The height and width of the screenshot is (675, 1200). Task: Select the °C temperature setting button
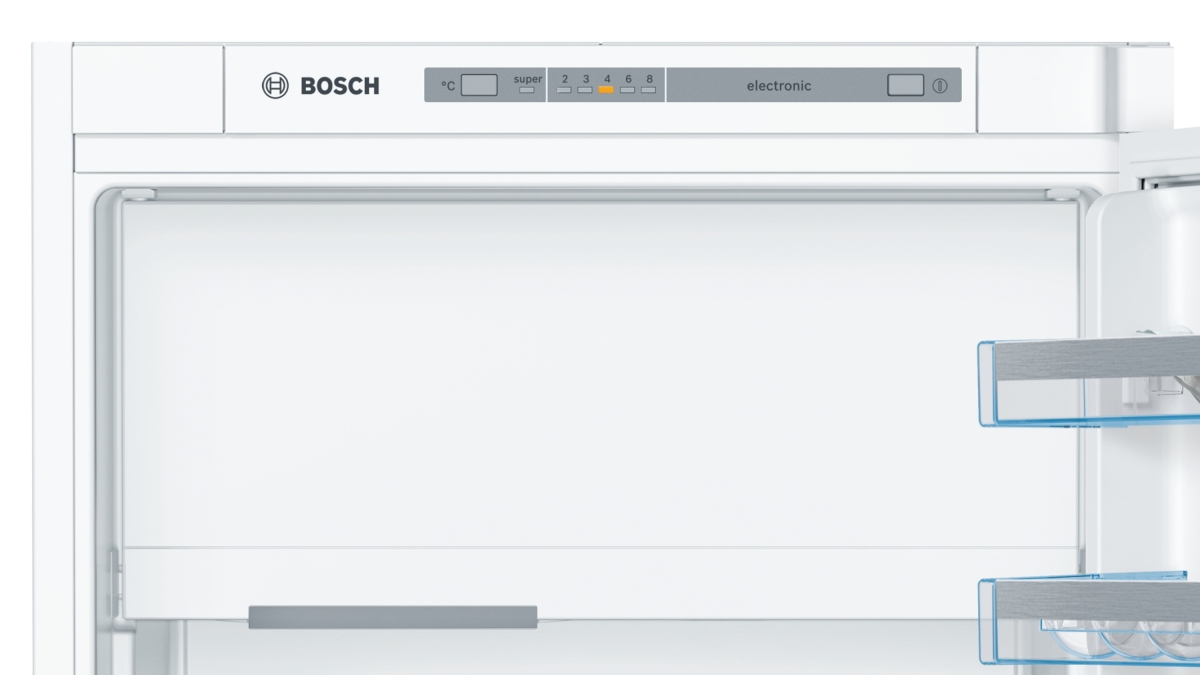(479, 85)
